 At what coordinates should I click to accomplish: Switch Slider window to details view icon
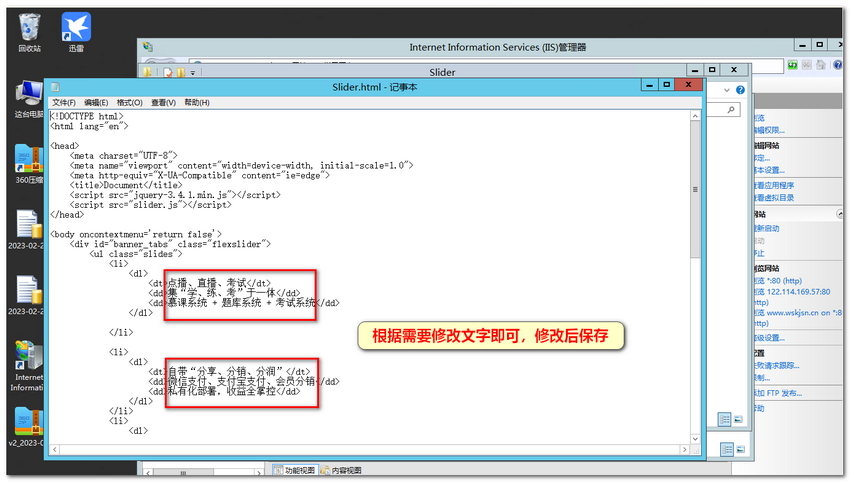coord(724,419)
